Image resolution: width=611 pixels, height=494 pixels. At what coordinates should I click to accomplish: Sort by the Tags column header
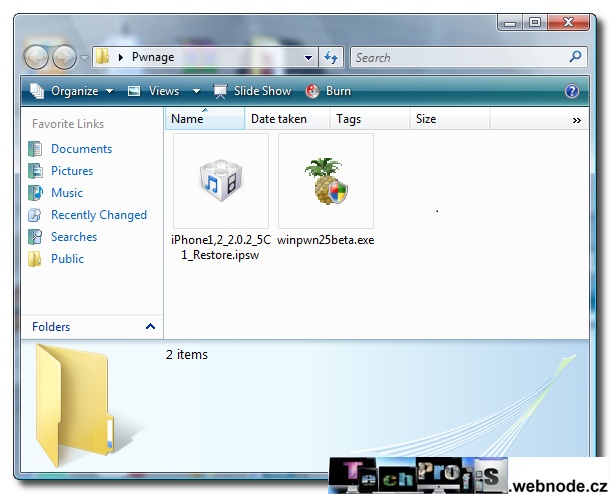click(370, 118)
